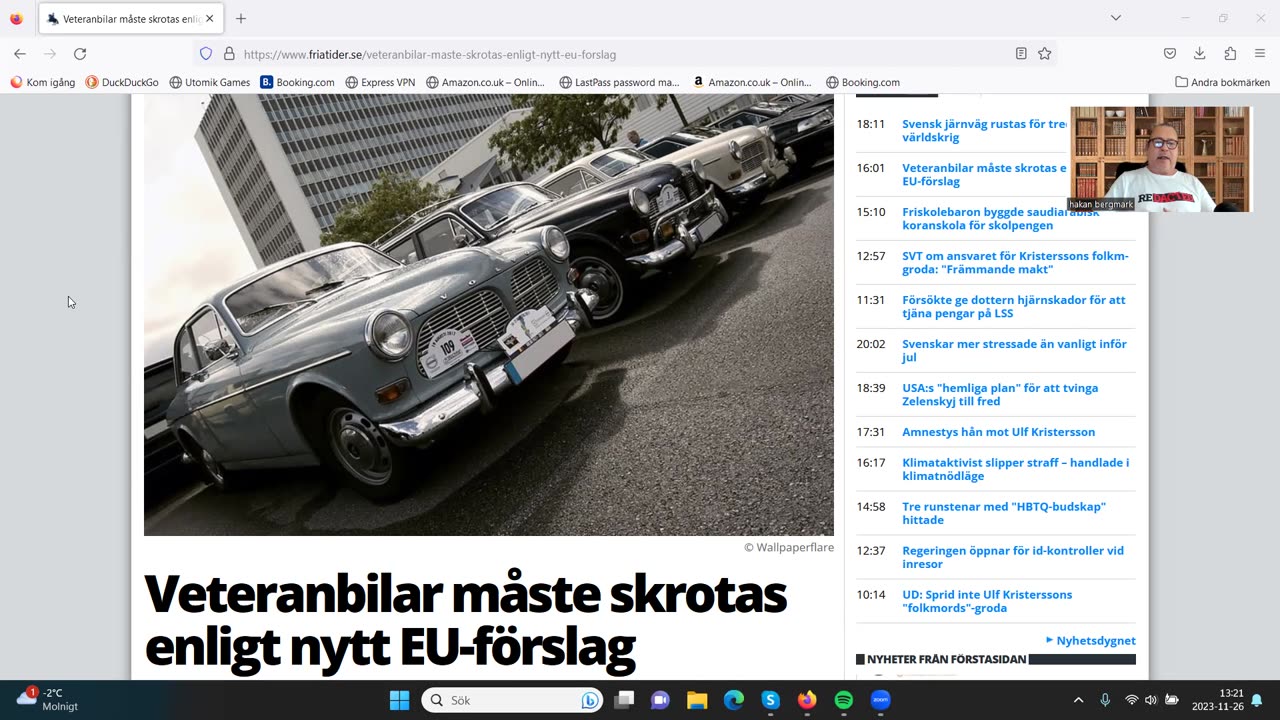The height and width of the screenshot is (720, 1280).
Task: Open the Wi-Fi network tray icon
Action: click(x=1132, y=700)
